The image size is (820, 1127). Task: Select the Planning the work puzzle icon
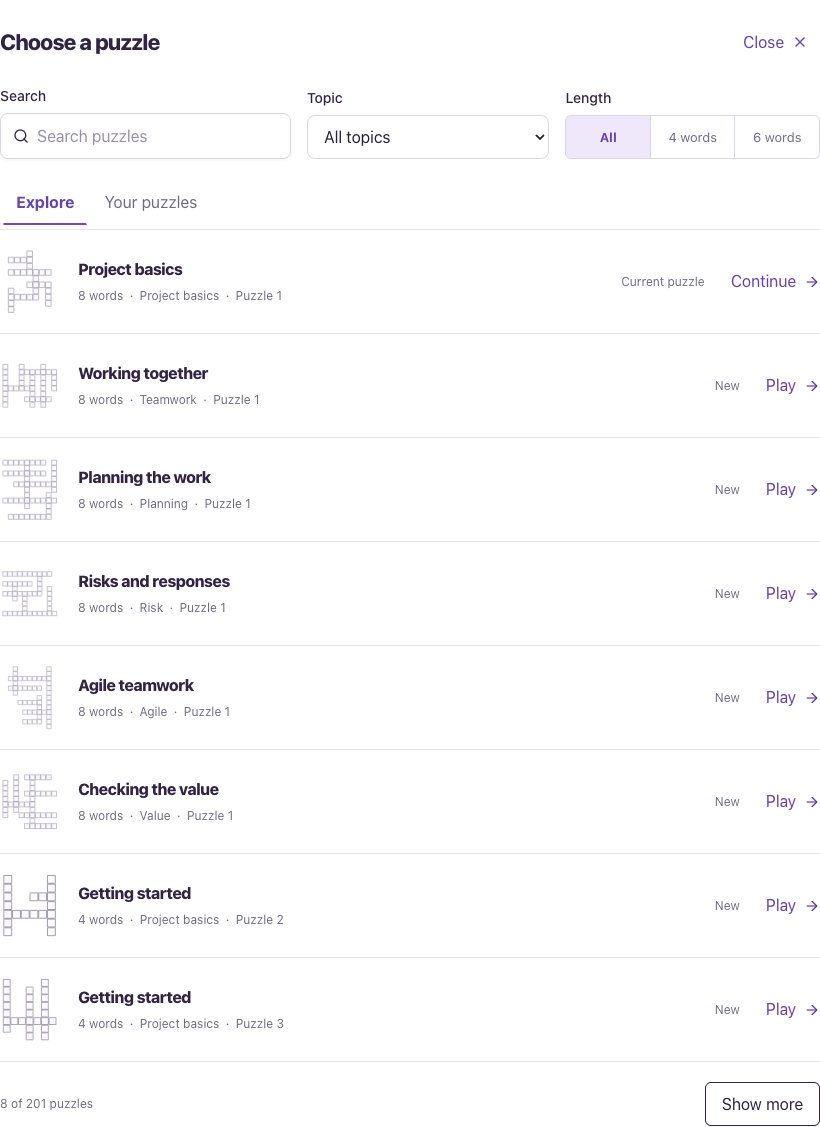[x=29, y=489]
